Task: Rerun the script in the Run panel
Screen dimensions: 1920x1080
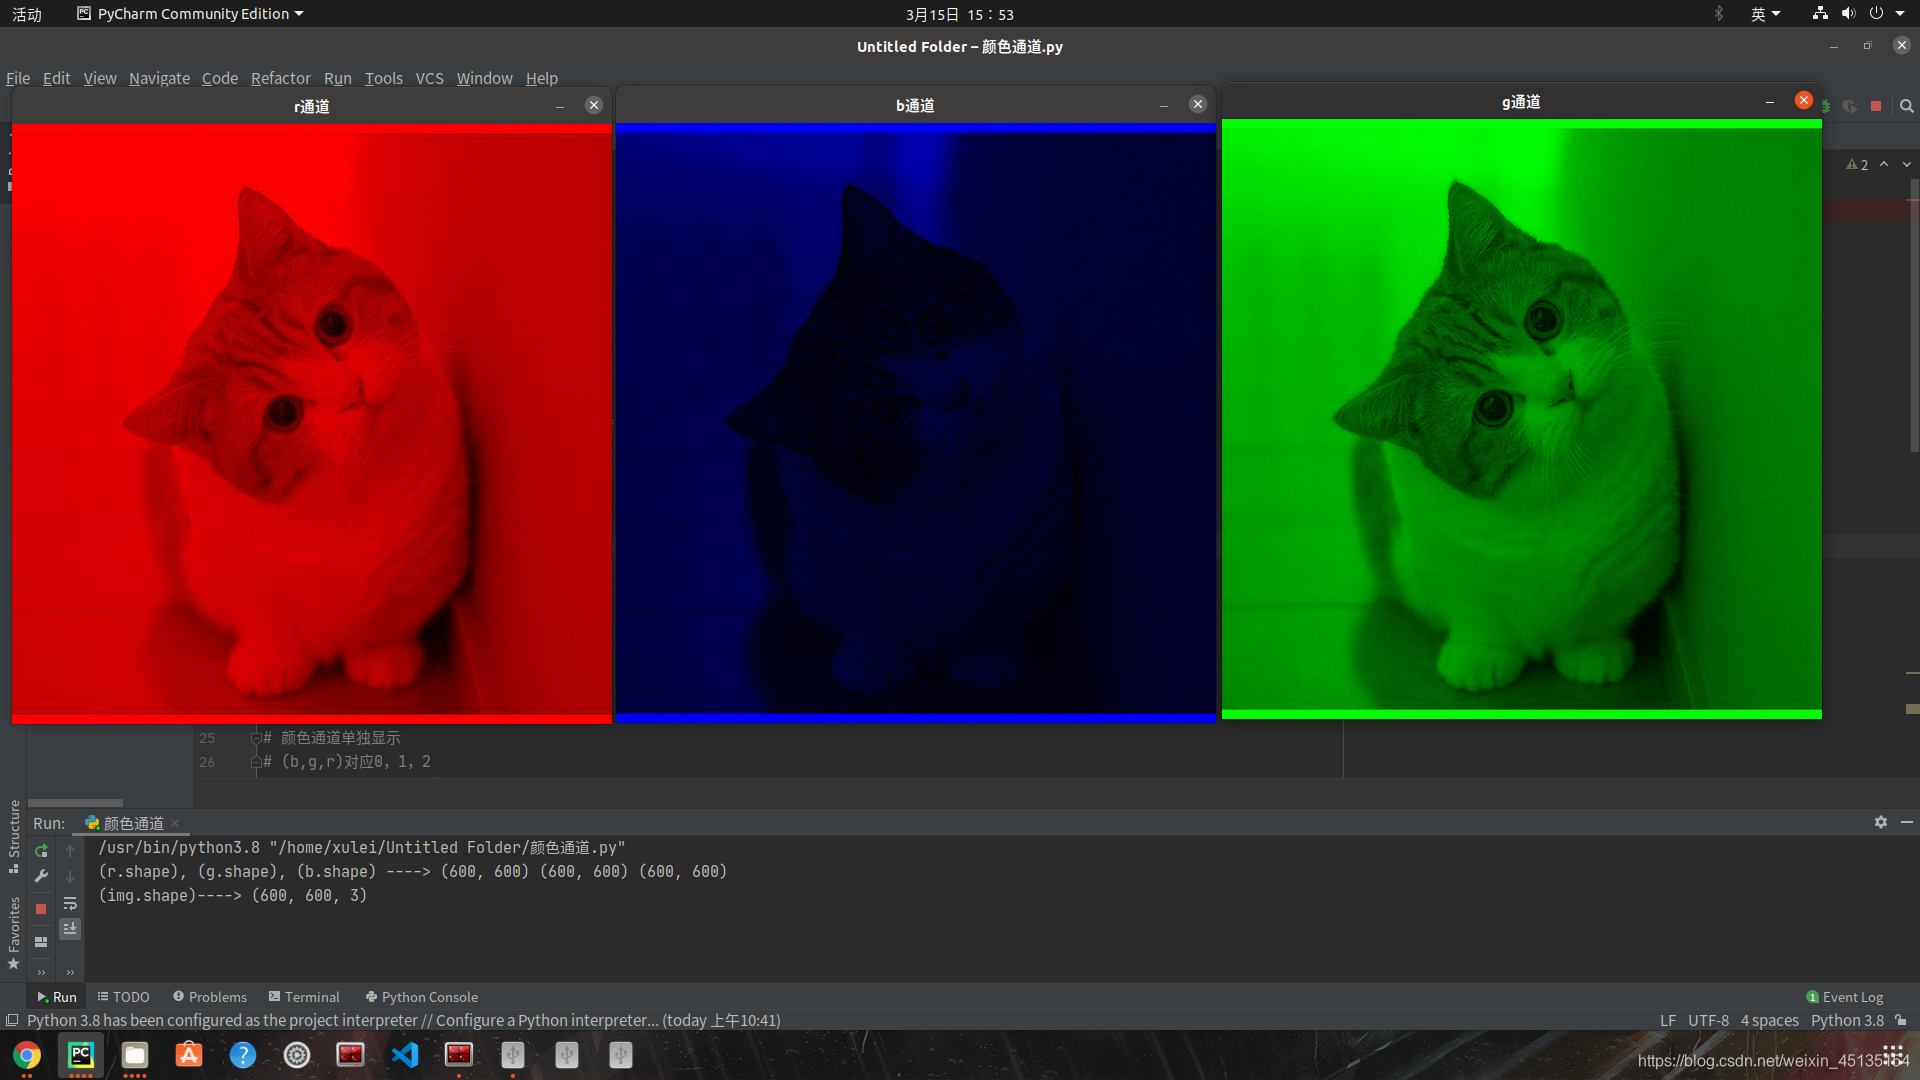Action: coord(41,851)
